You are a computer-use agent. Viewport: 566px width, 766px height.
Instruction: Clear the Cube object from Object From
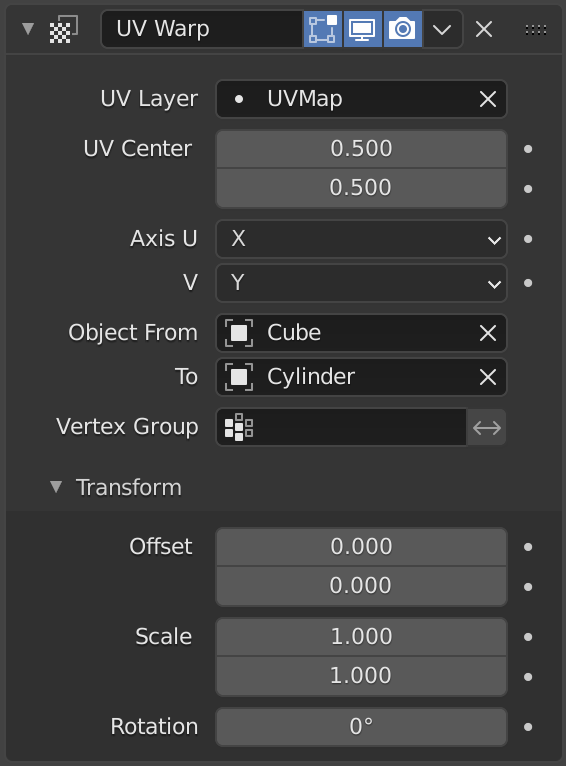(x=487, y=333)
